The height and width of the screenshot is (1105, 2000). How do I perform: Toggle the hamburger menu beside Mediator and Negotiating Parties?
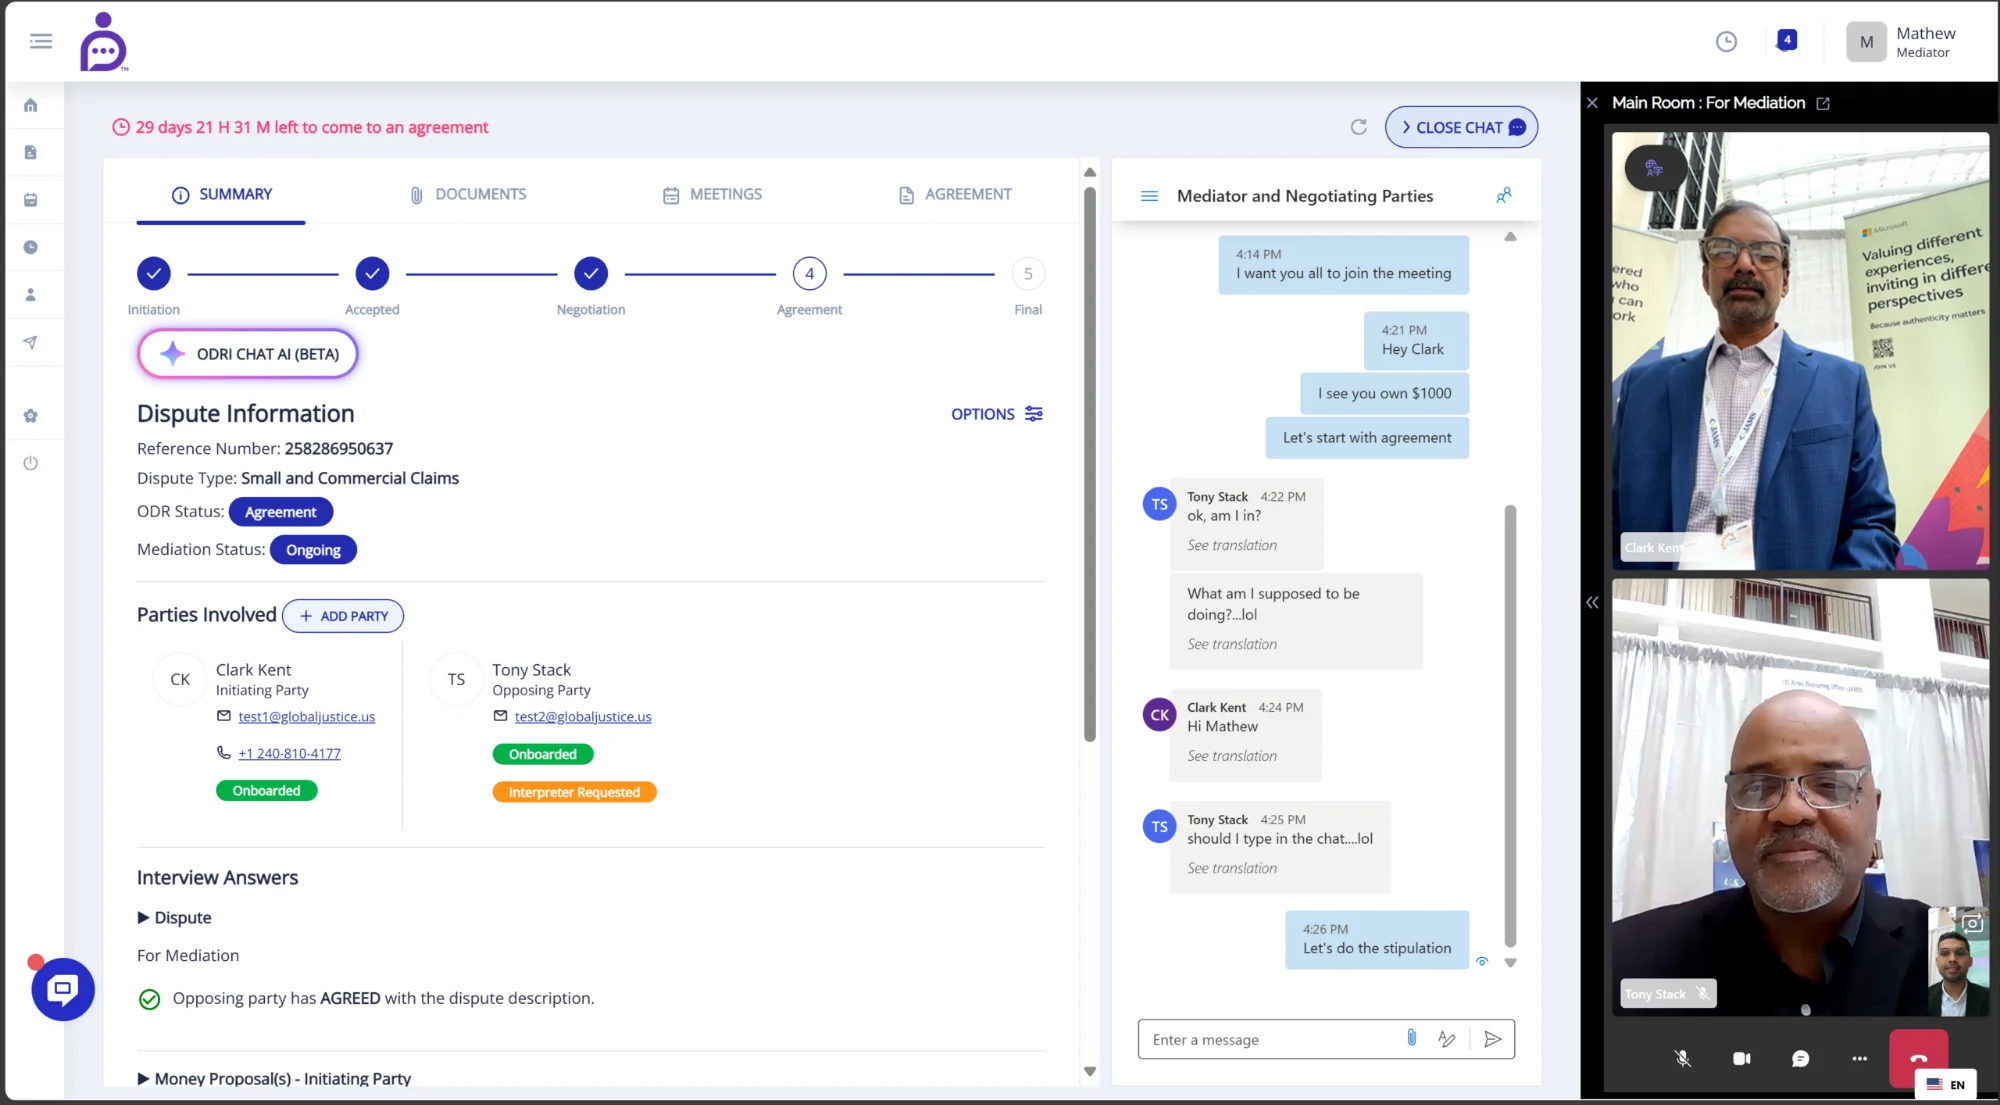(1149, 196)
